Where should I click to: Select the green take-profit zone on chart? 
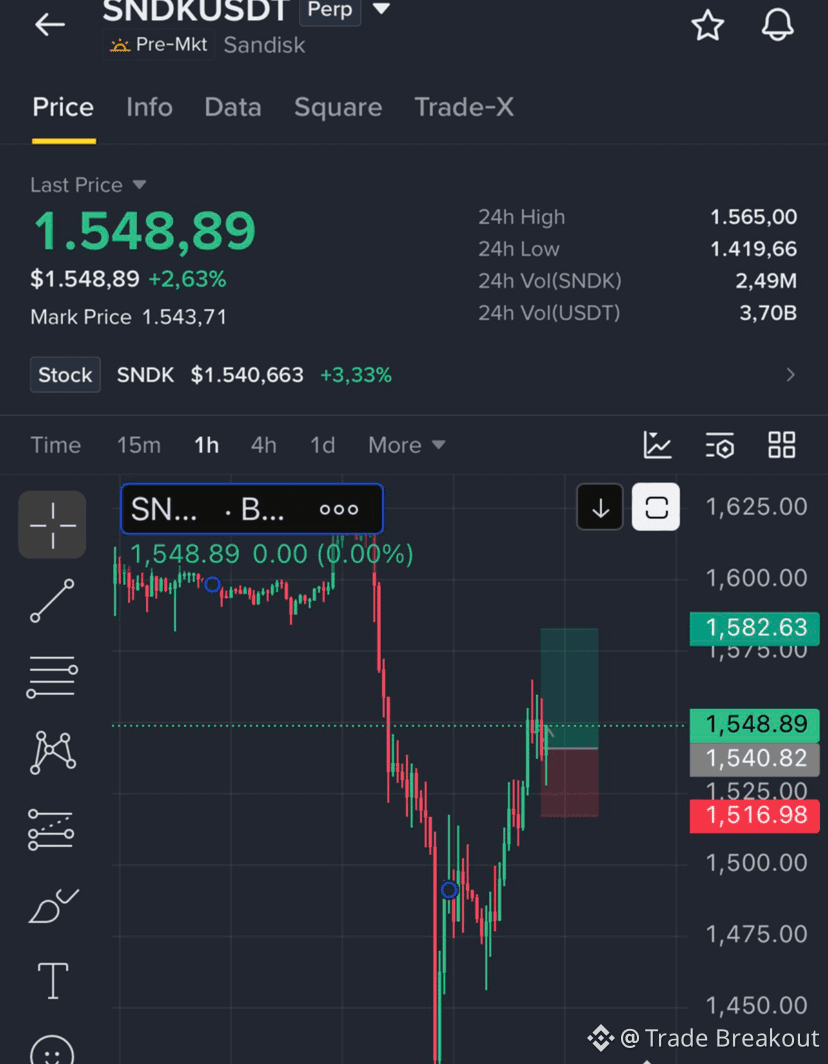pyautogui.click(x=569, y=687)
